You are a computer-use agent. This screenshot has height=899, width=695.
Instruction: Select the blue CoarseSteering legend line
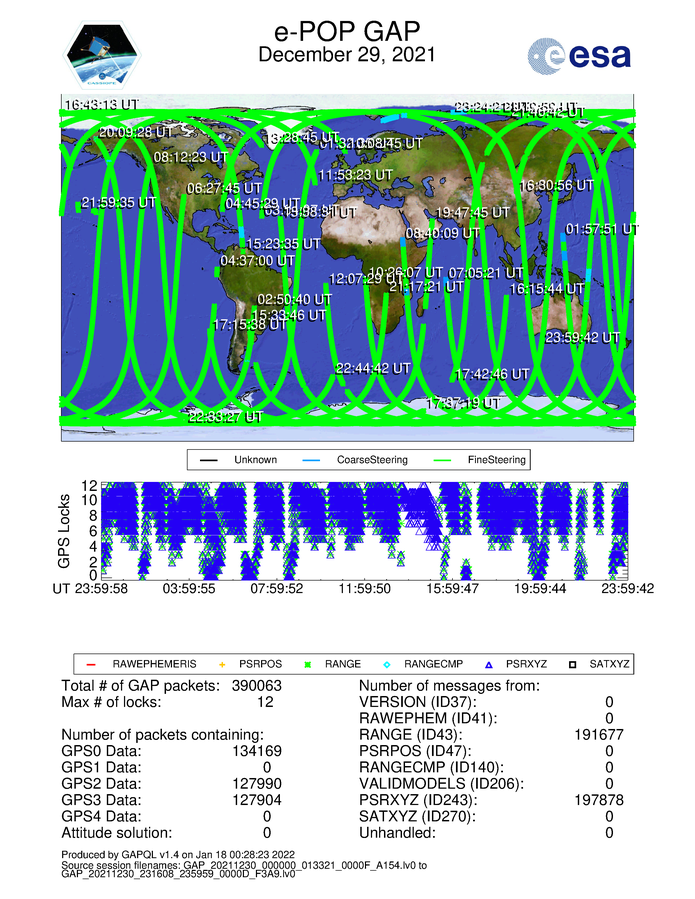click(311, 460)
